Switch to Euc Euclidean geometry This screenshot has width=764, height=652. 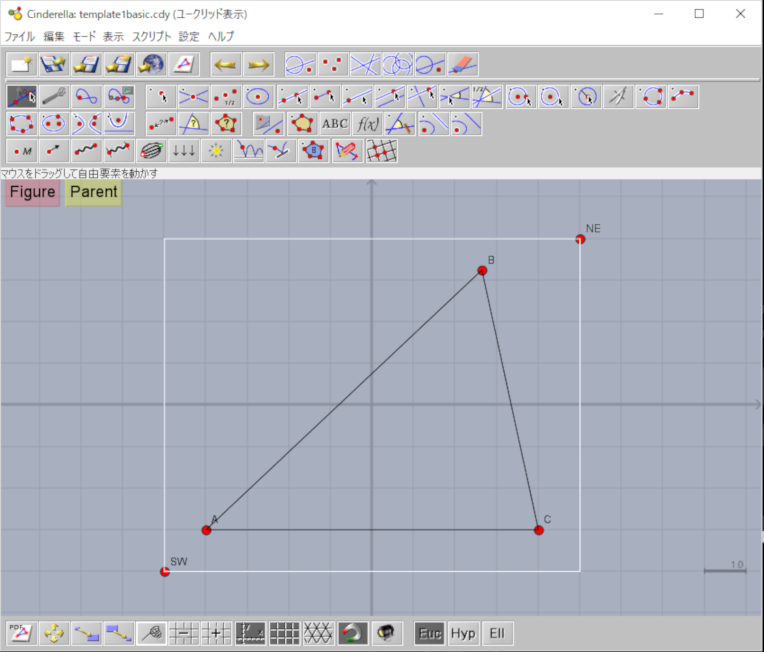(x=430, y=633)
